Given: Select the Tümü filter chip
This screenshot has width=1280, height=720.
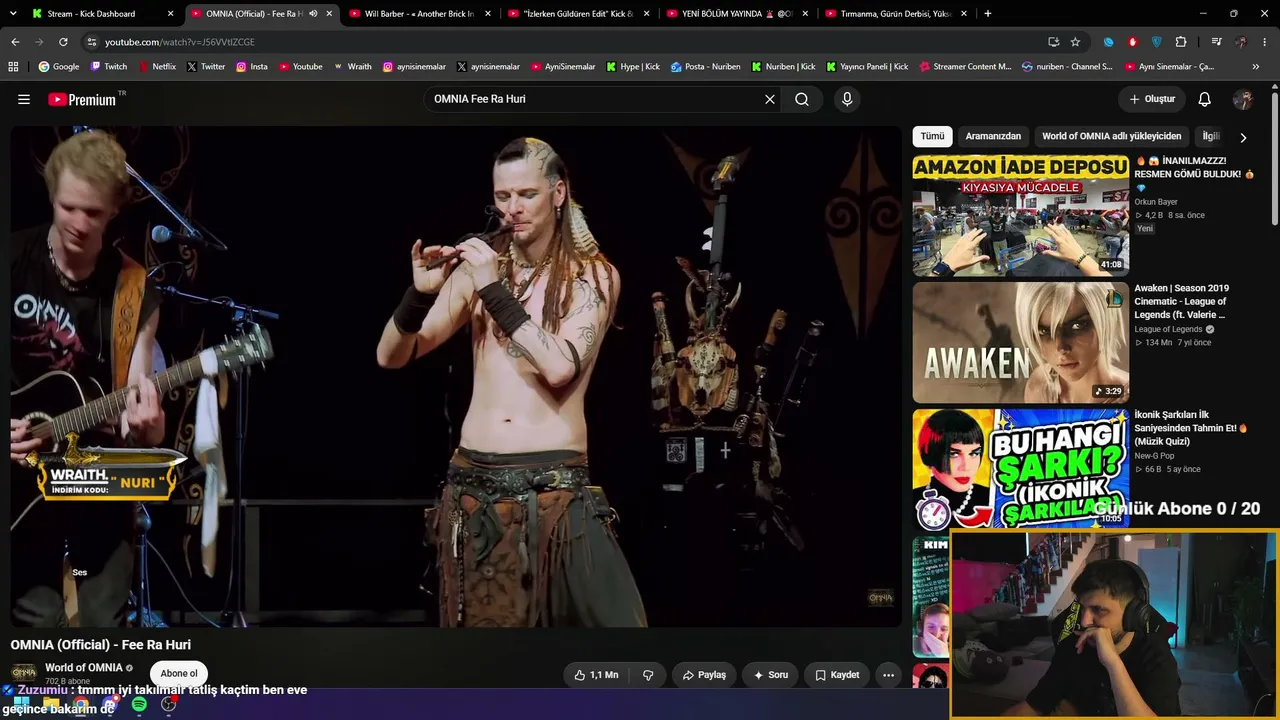Looking at the screenshot, I should [933, 136].
